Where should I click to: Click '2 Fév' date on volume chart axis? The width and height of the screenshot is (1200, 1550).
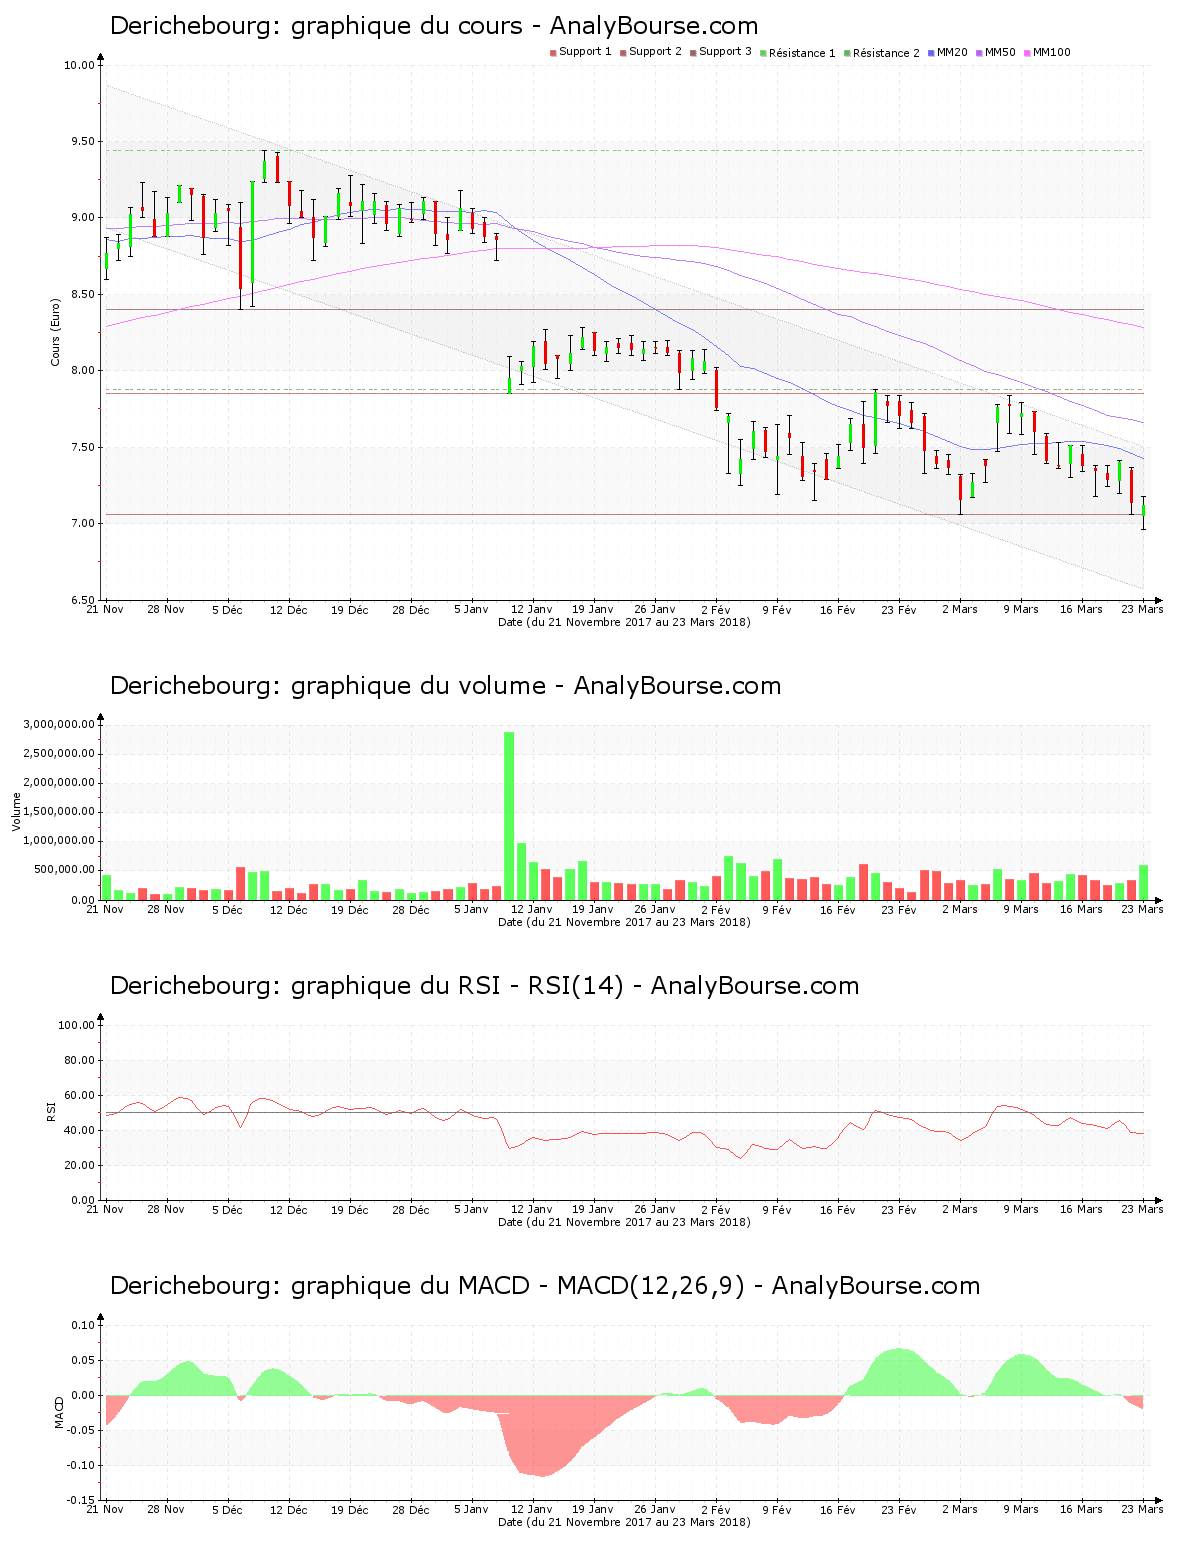(715, 909)
